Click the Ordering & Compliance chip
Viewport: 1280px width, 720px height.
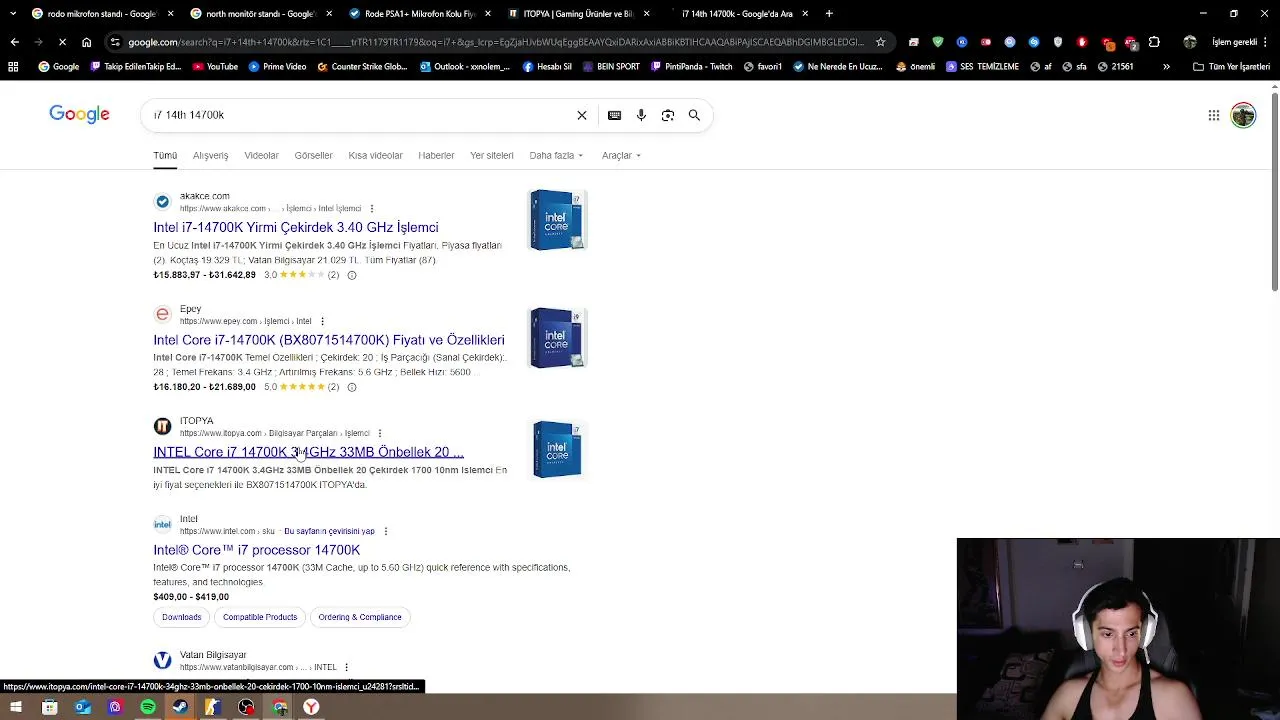(360, 617)
